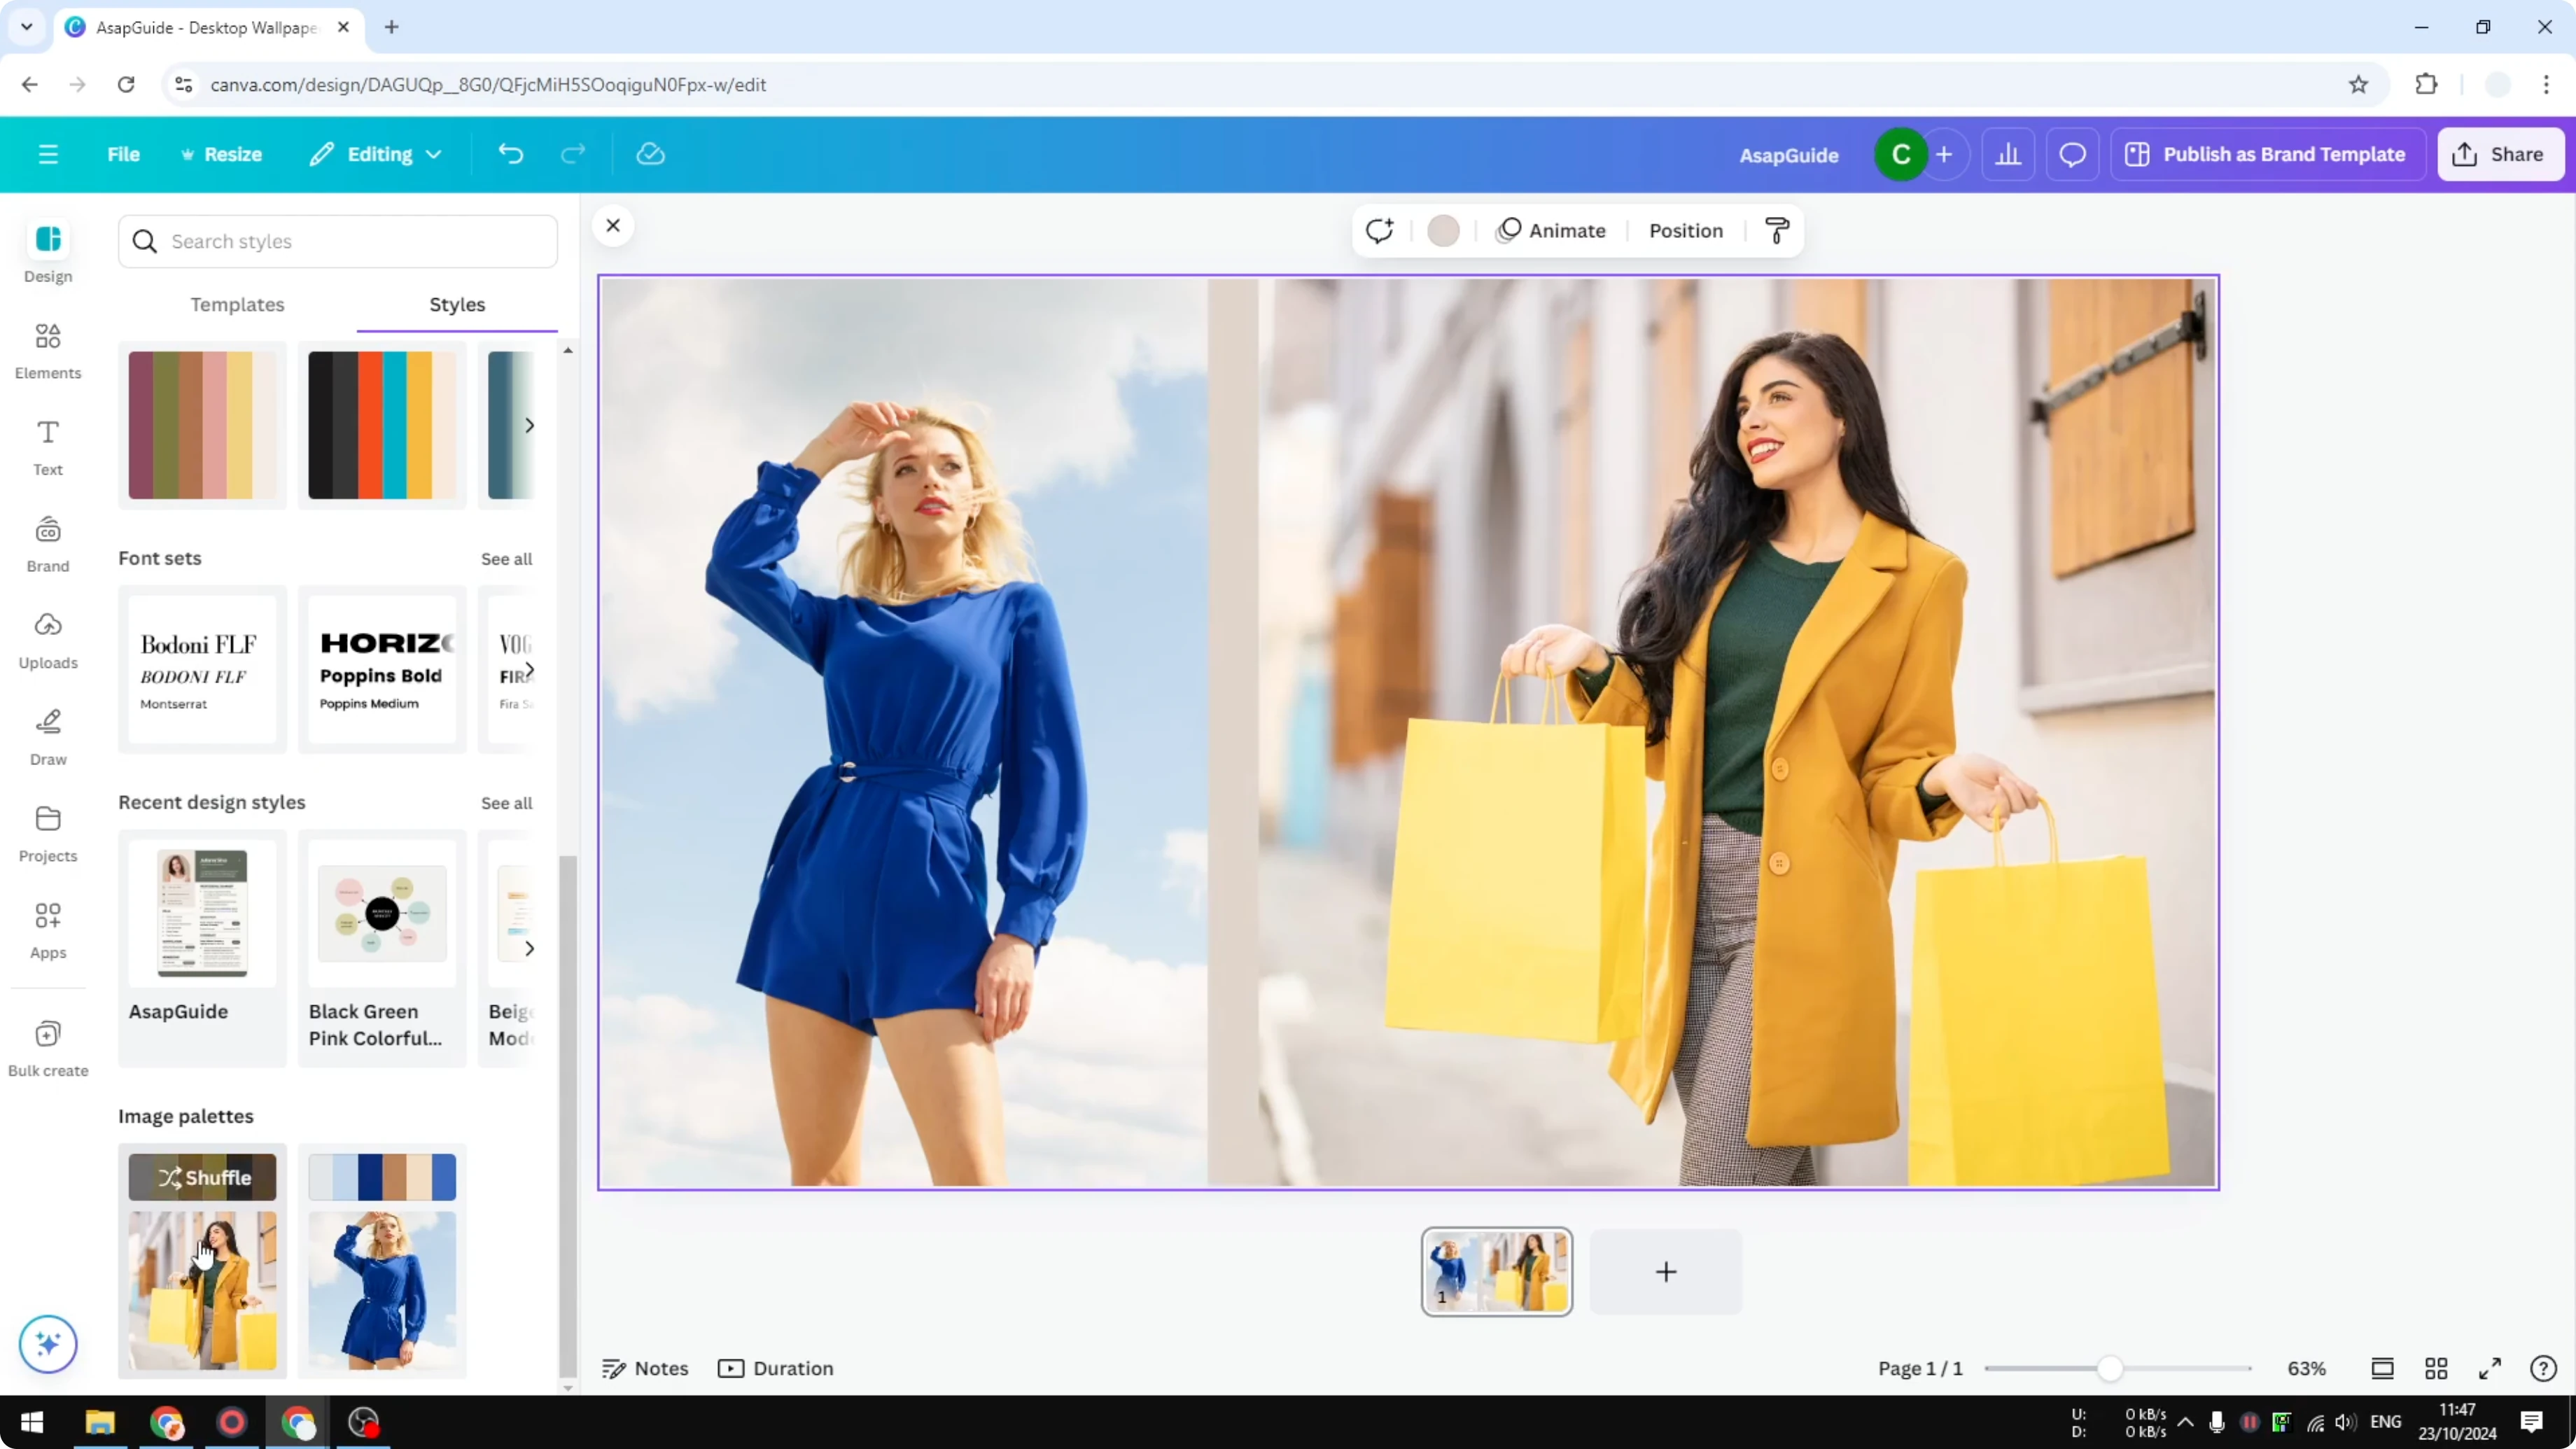Open Bulk create panel
Screen dimensions: 2576x1449
coord(47,1046)
